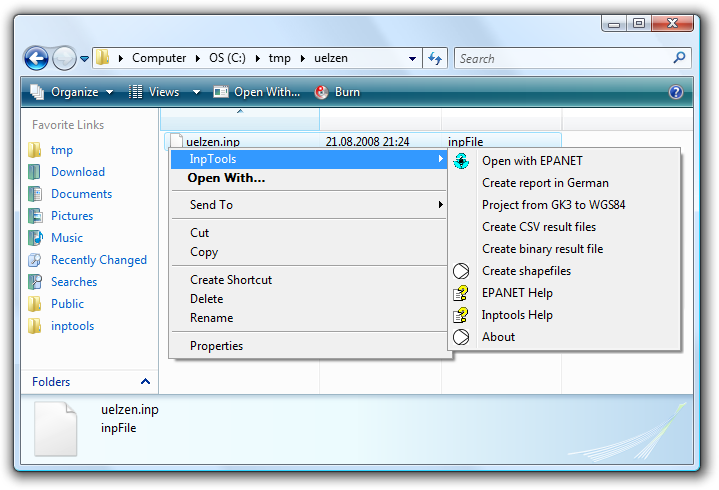Select Create binary result file
719x490 pixels.
coord(564,249)
